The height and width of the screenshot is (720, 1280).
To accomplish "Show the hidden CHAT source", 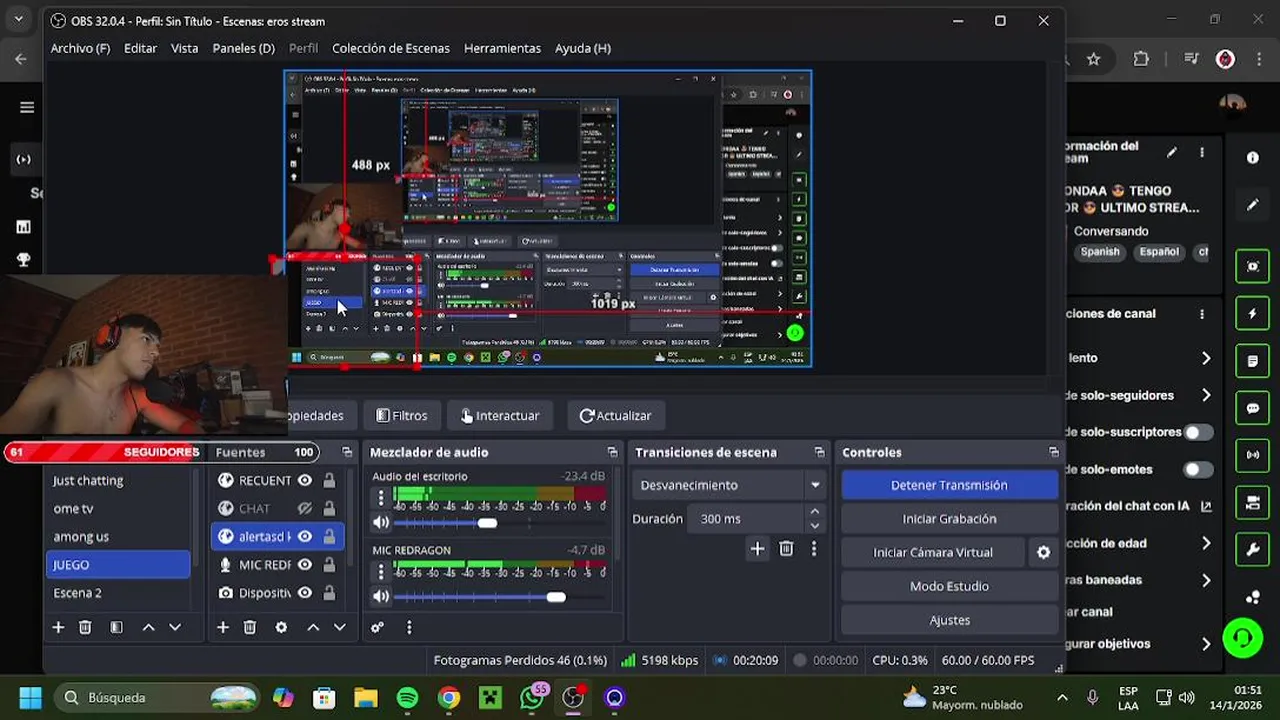I will 305,508.
